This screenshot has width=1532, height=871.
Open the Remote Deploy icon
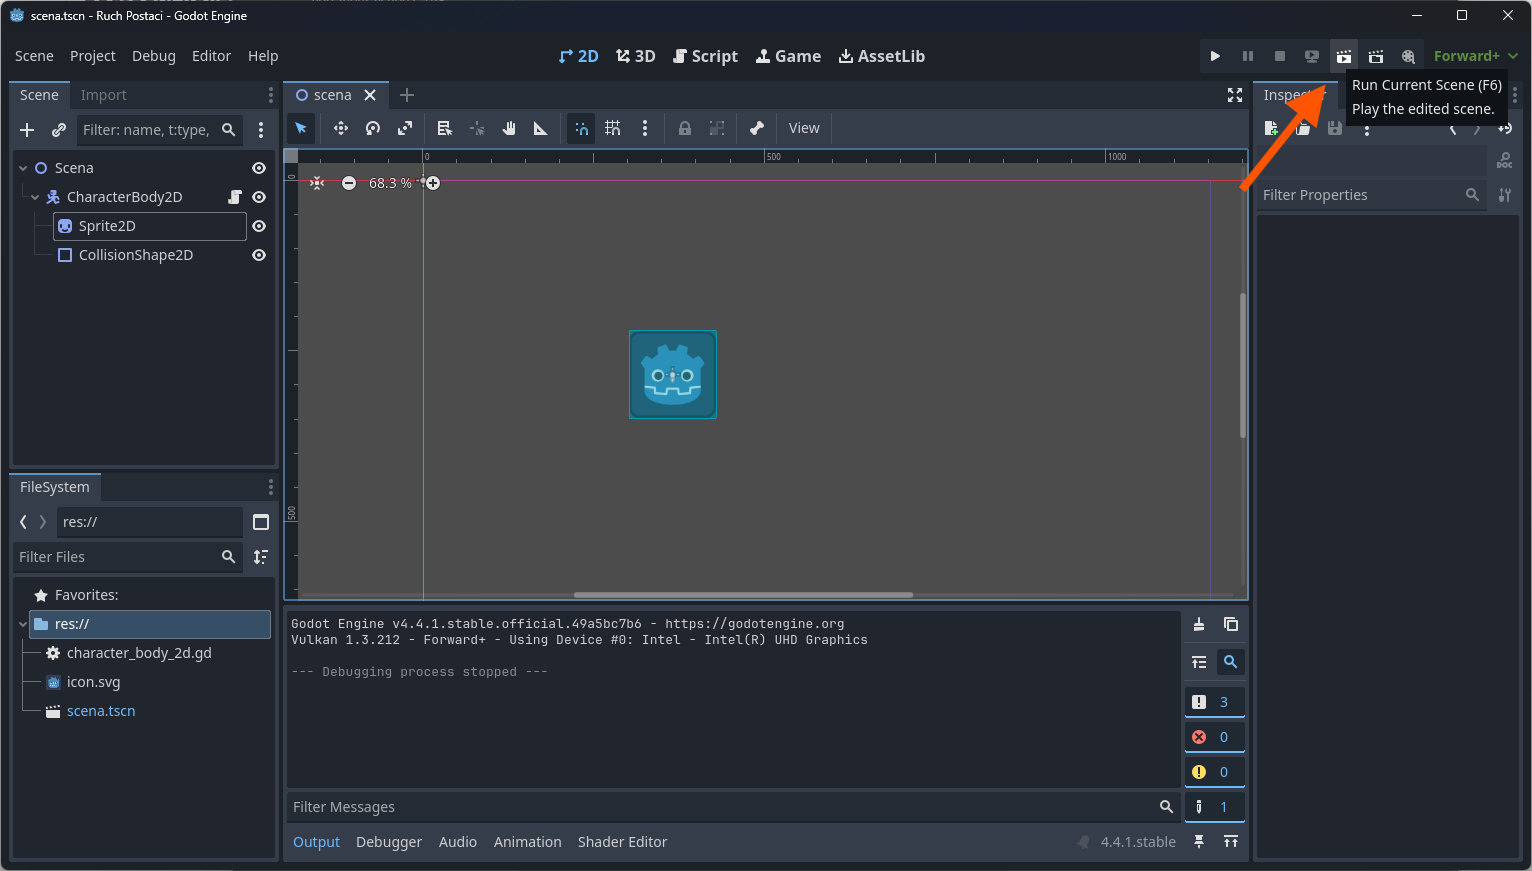(1312, 56)
